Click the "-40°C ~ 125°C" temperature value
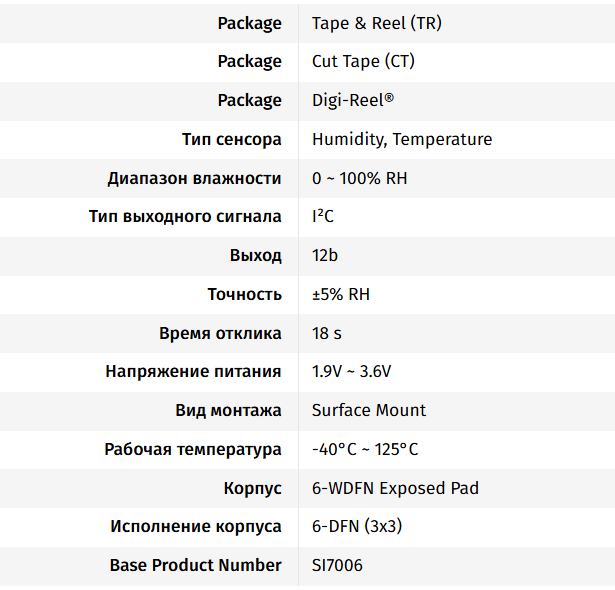 pyautogui.click(x=365, y=450)
